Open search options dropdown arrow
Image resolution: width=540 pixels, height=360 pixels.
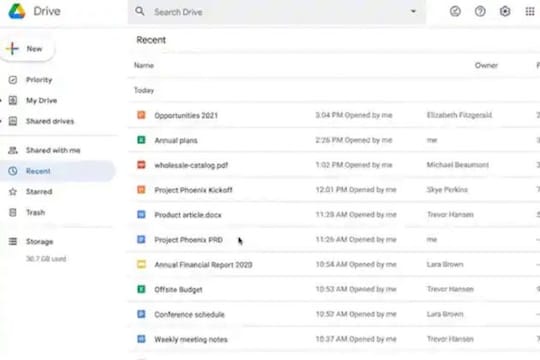(413, 11)
